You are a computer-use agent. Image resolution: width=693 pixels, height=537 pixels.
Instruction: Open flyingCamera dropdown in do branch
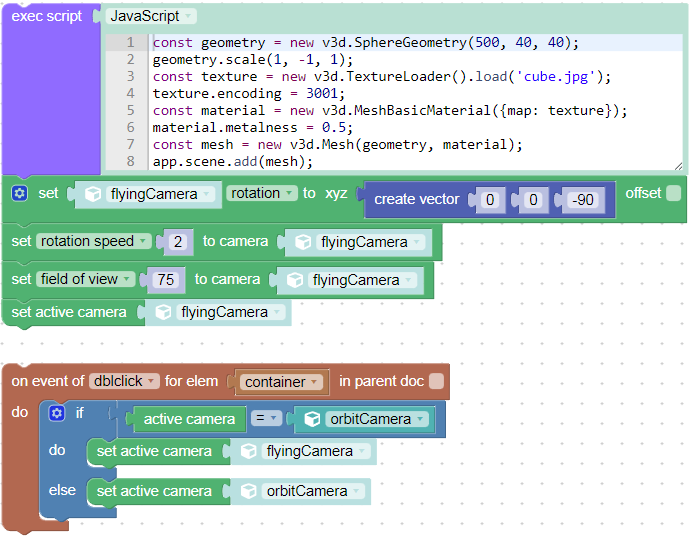316,451
